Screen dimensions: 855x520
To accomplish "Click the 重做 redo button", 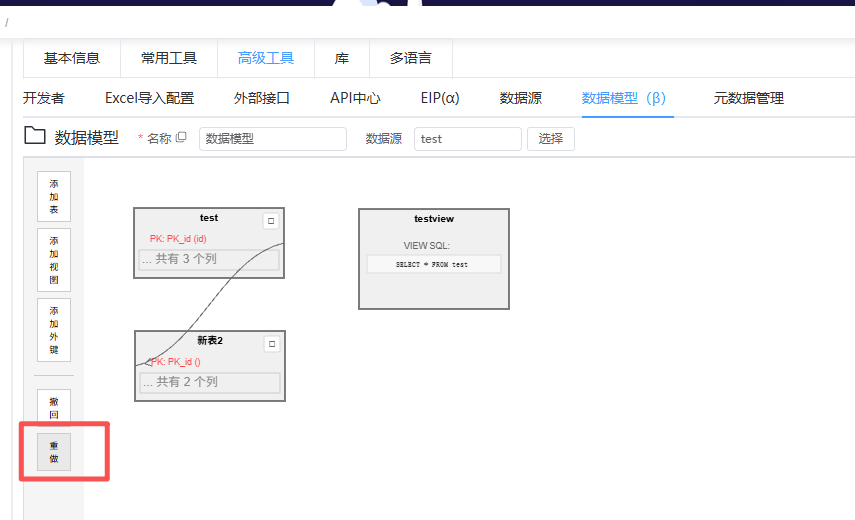I will [54, 452].
